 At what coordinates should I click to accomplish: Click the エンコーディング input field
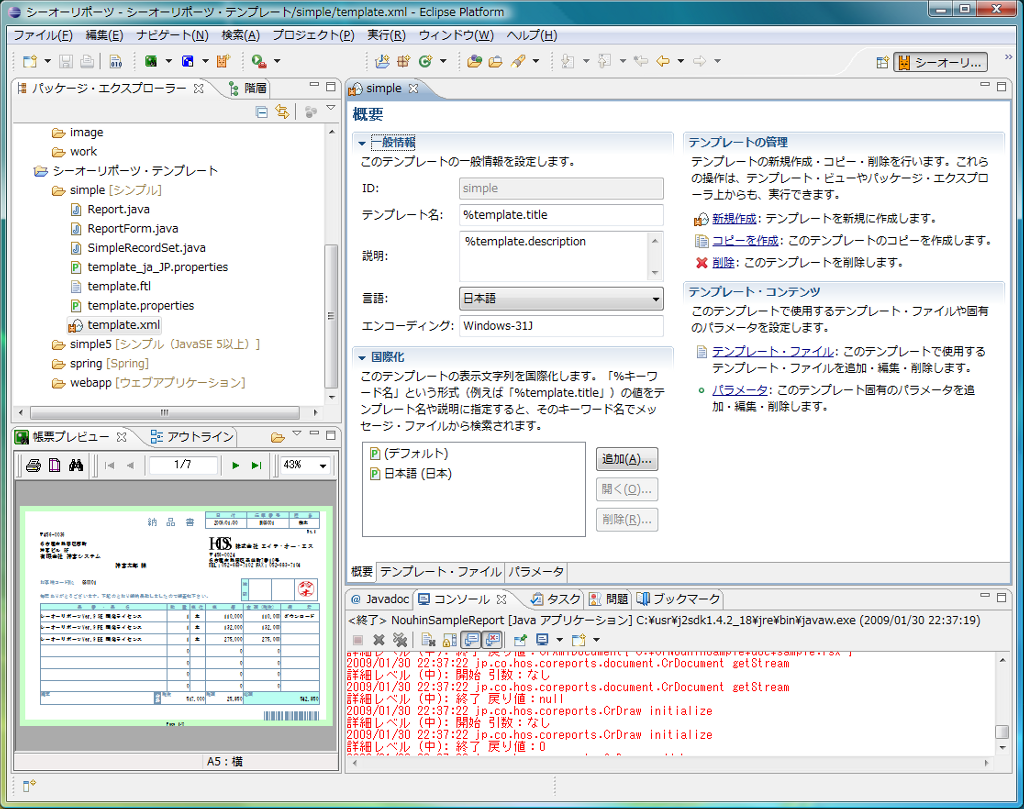tap(561, 326)
